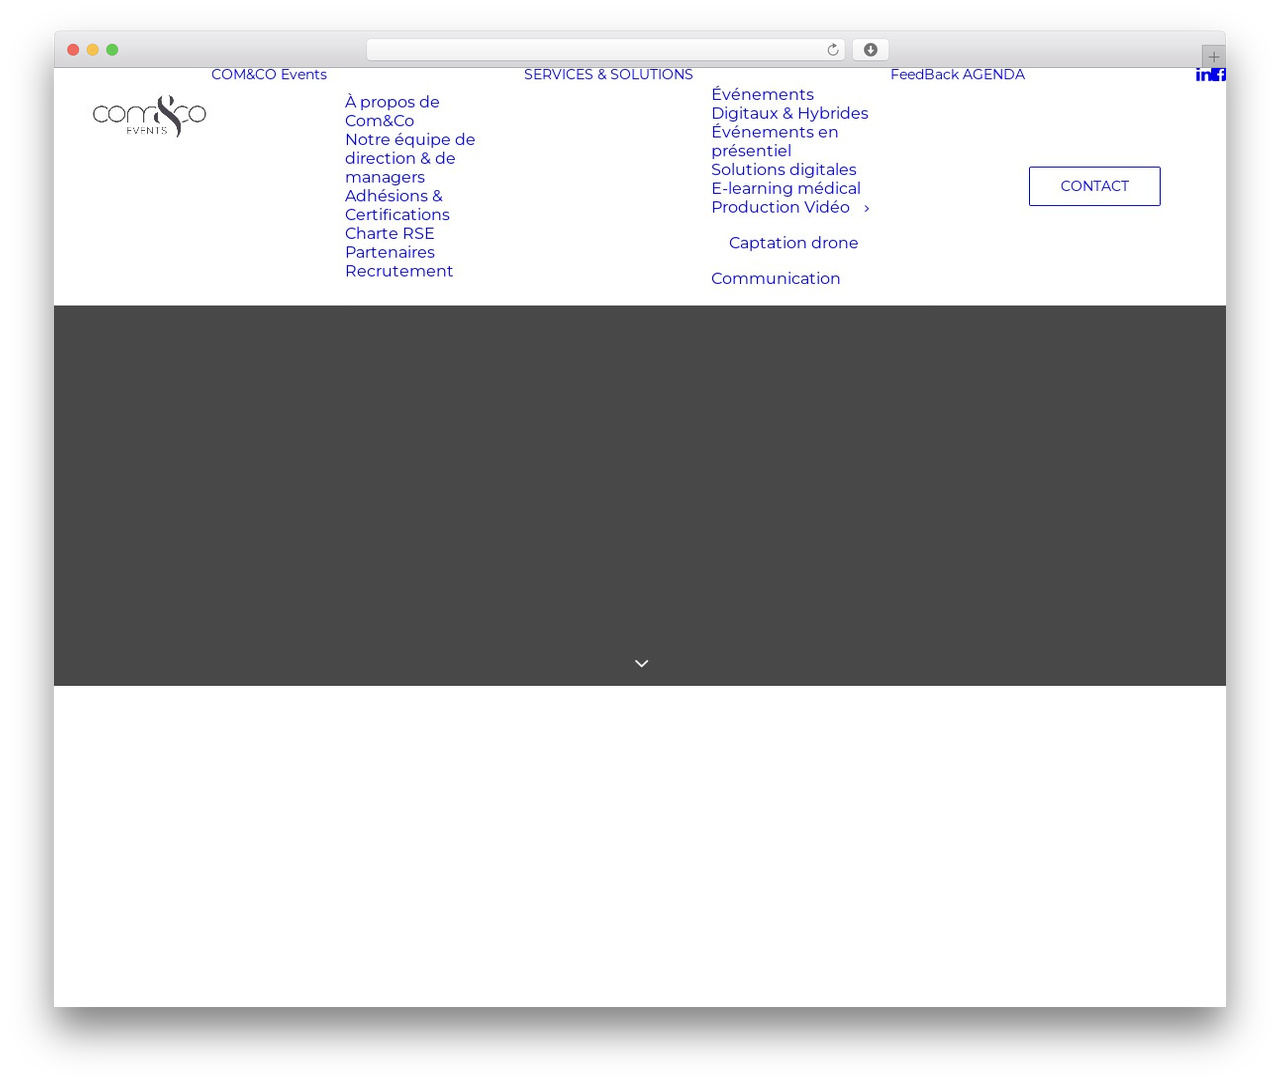Open the Captation drone link
This screenshot has width=1280, height=1084.
tap(793, 243)
